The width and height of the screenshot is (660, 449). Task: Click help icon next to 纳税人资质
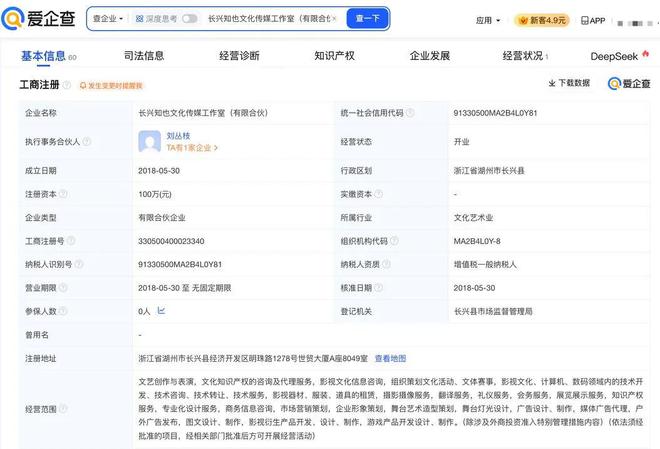[x=386, y=264]
